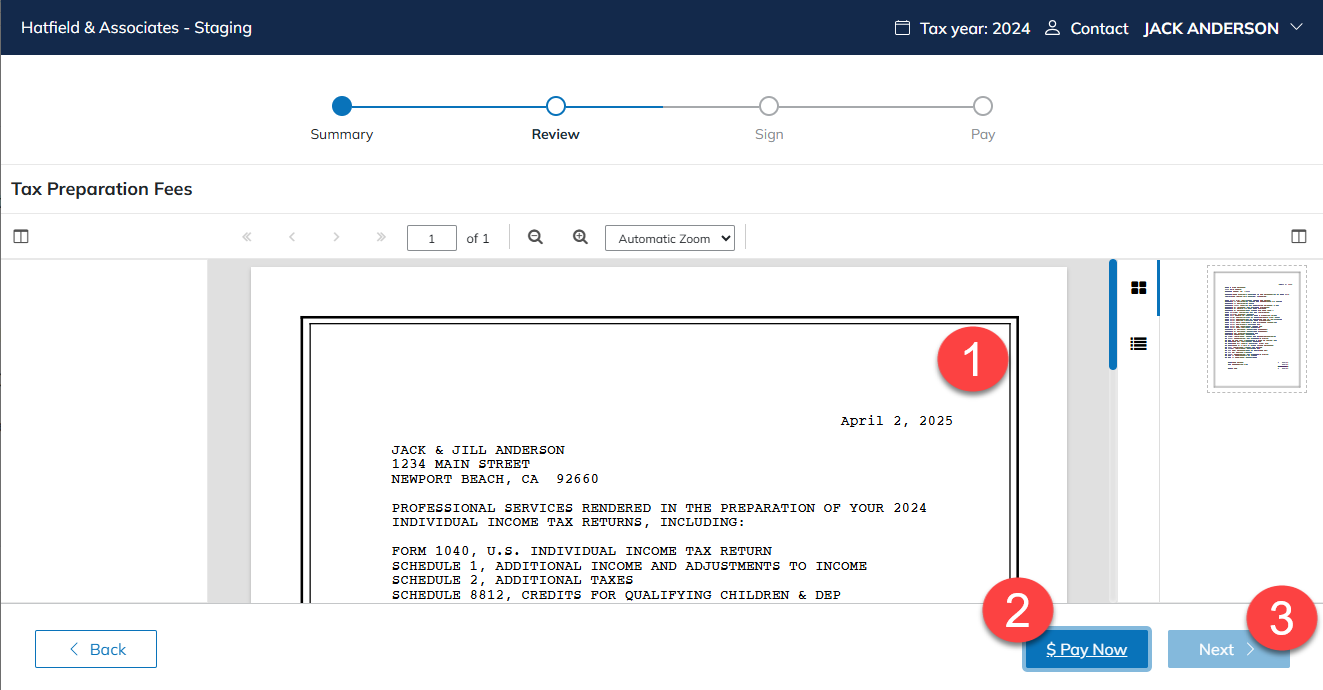Select the Review step
Viewport: 1323px width, 690px height.
[556, 106]
